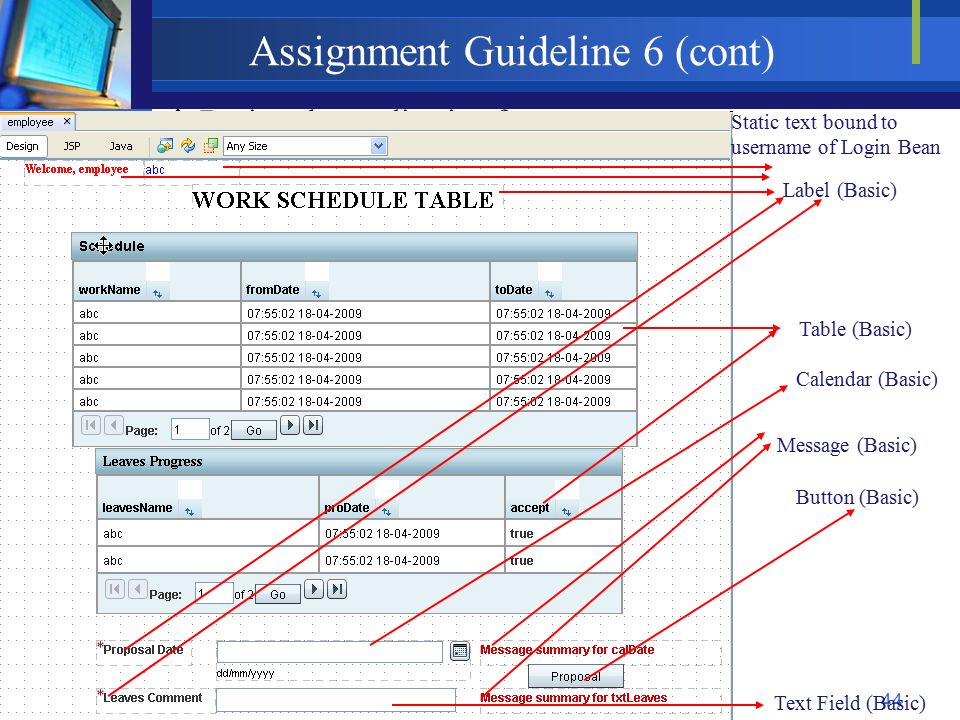960x720 pixels.
Task: Click the preview in browser toolbar icon
Action: [165, 146]
